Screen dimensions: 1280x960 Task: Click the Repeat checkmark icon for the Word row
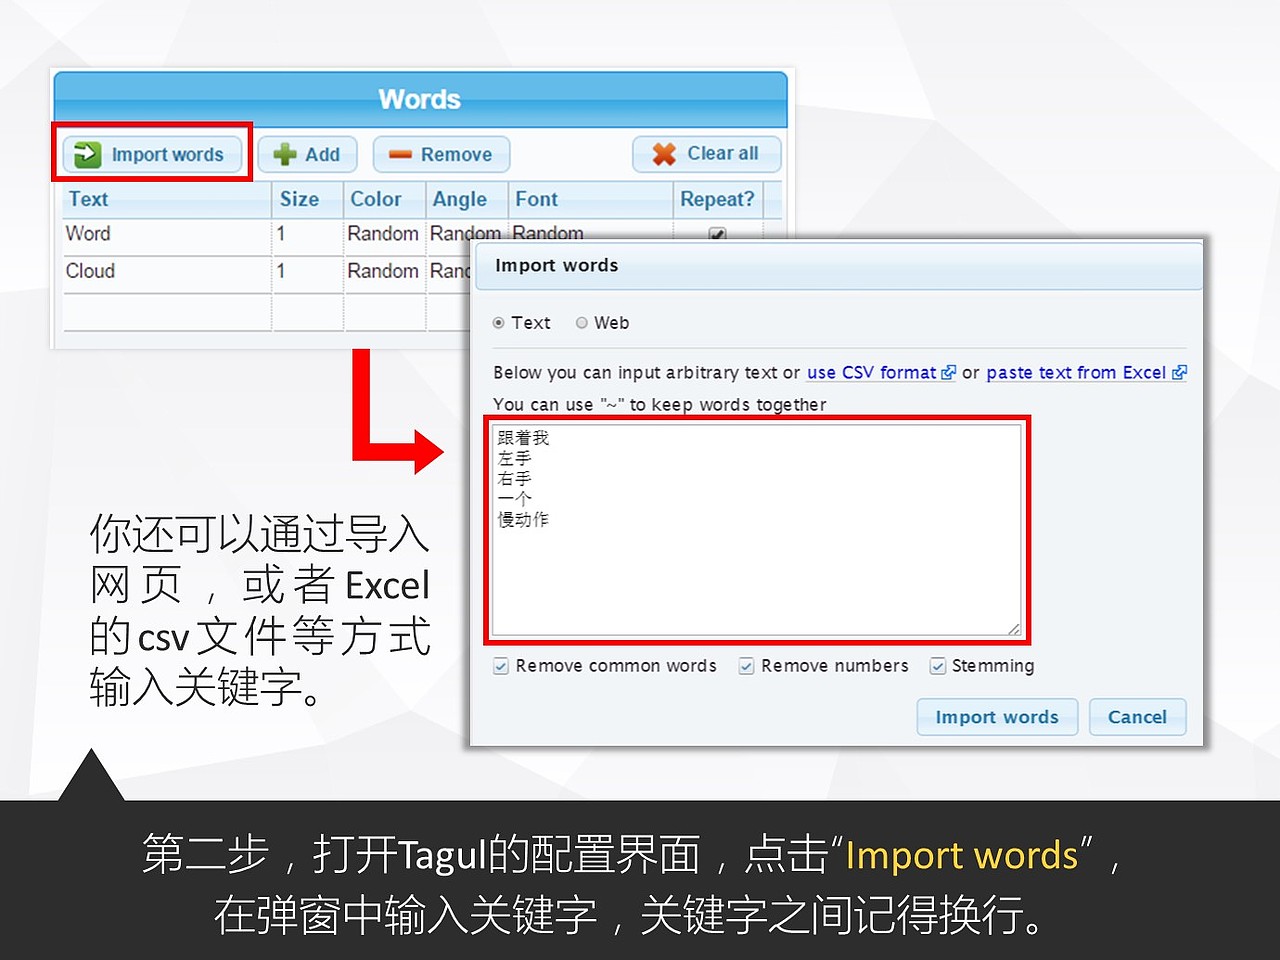tap(717, 234)
